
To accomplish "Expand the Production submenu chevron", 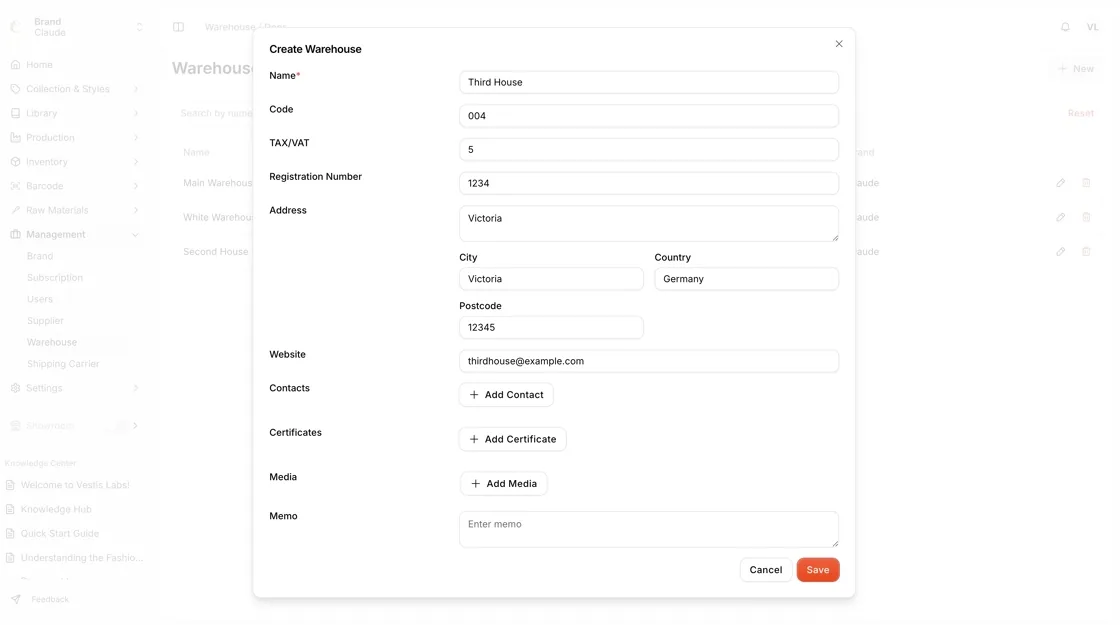I will tap(136, 137).
